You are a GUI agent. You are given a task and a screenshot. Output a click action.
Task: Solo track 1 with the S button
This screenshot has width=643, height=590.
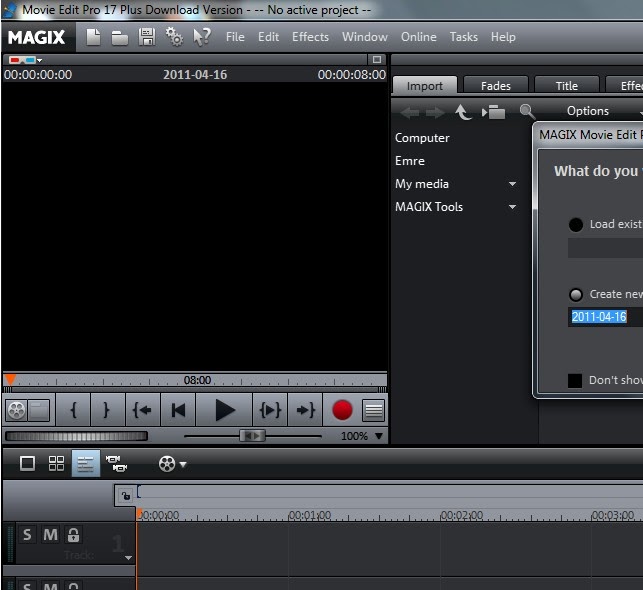pos(27,535)
